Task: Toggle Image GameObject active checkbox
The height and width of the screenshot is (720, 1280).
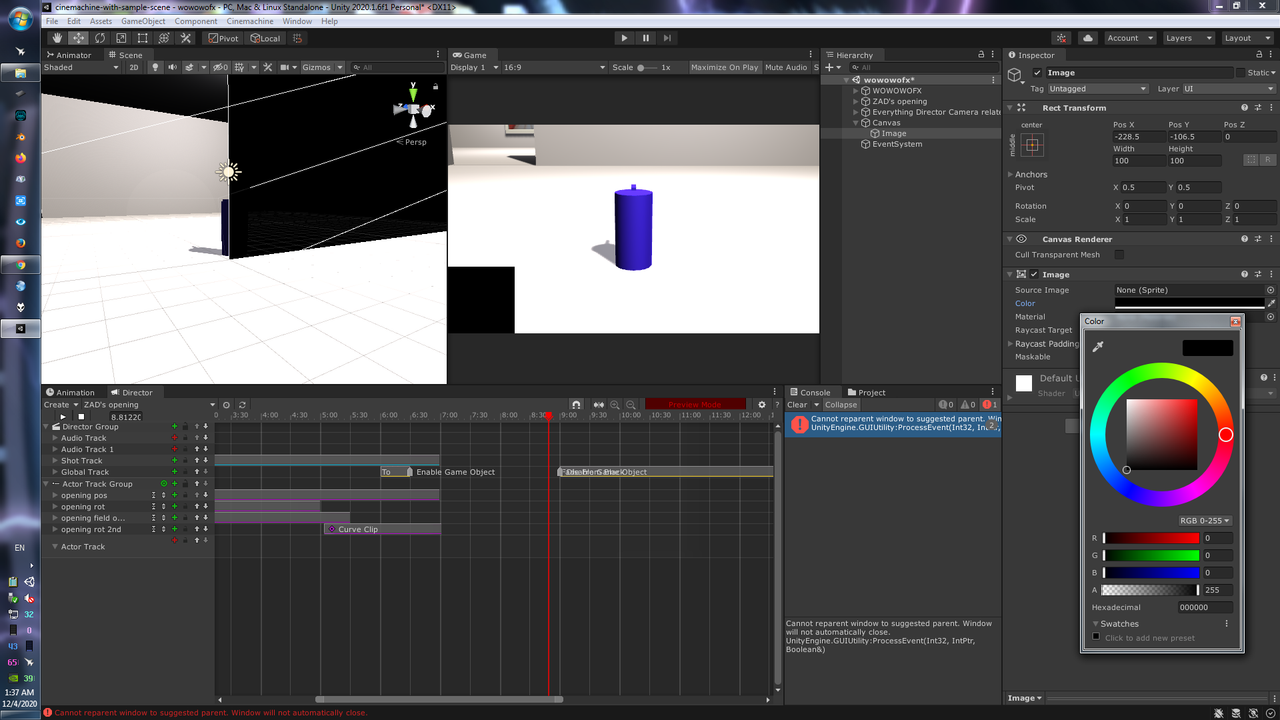Action: (x=1037, y=73)
